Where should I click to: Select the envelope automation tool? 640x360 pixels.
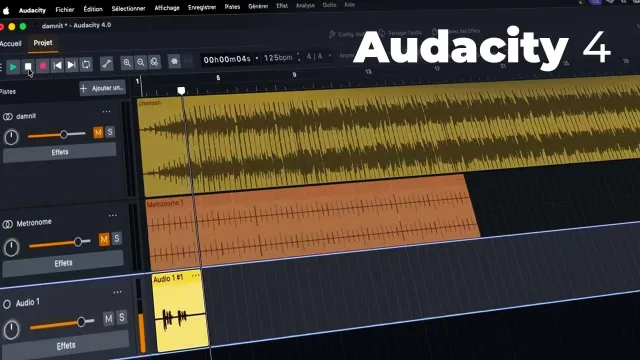click(107, 64)
